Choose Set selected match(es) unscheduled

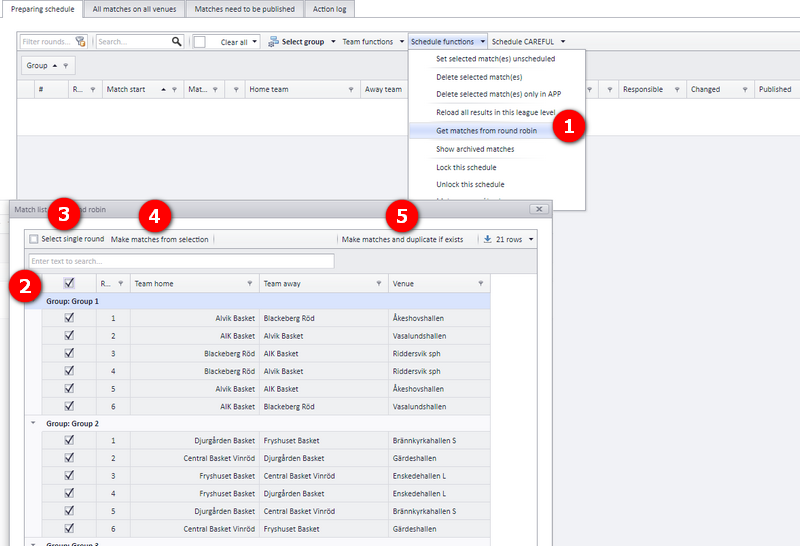tap(495, 59)
